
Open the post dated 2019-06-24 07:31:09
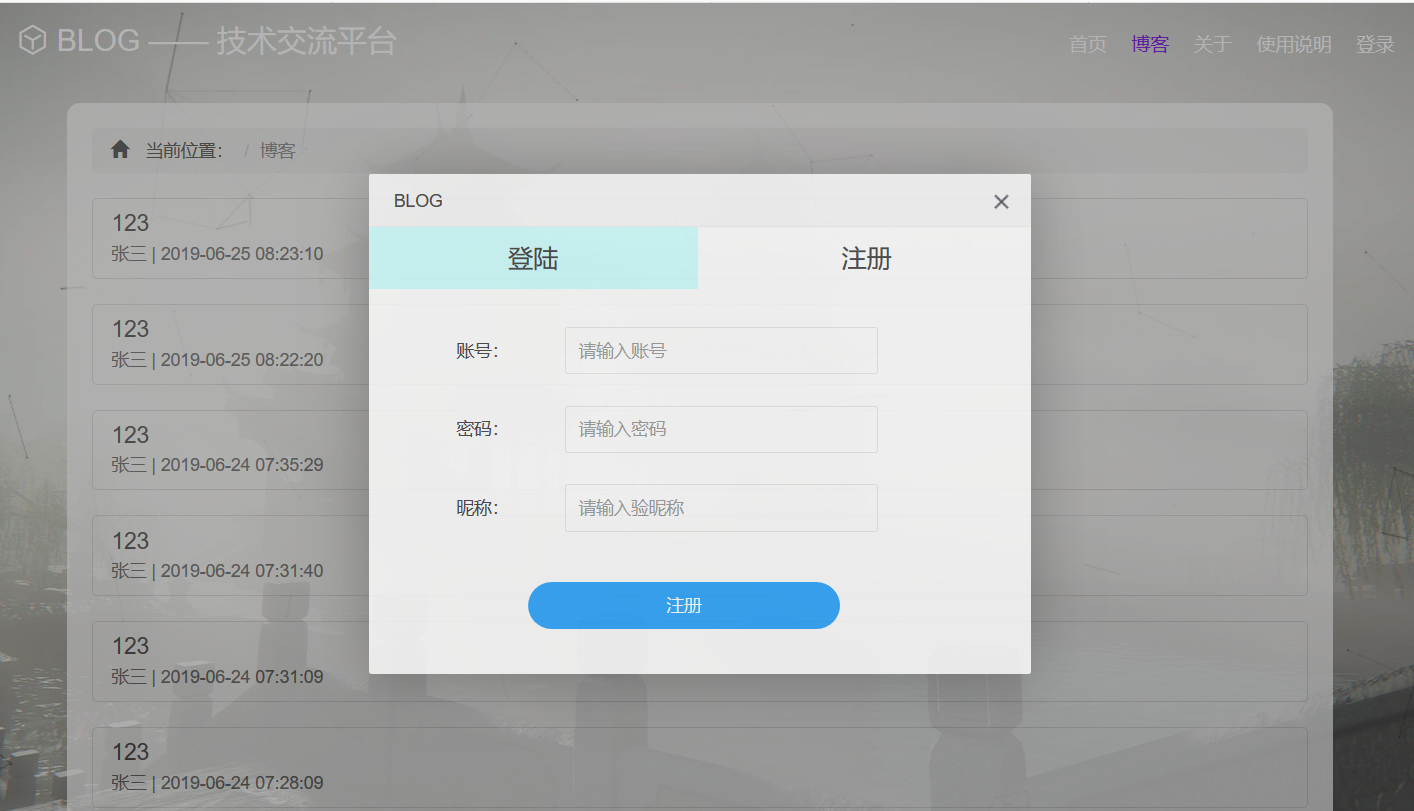click(699, 662)
